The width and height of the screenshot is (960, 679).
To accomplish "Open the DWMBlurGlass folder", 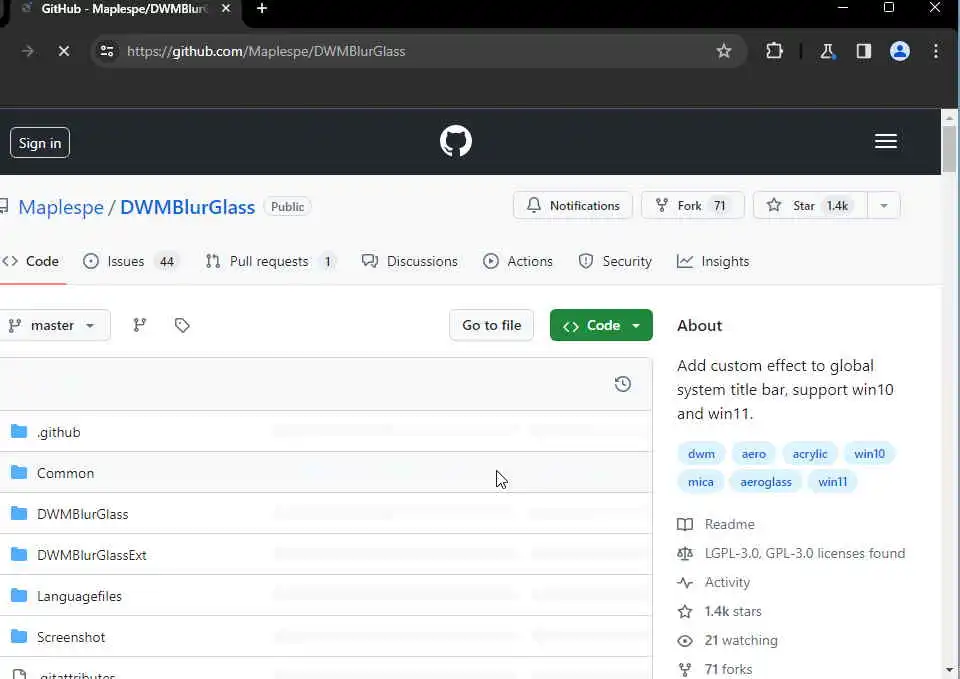I will [x=83, y=514].
